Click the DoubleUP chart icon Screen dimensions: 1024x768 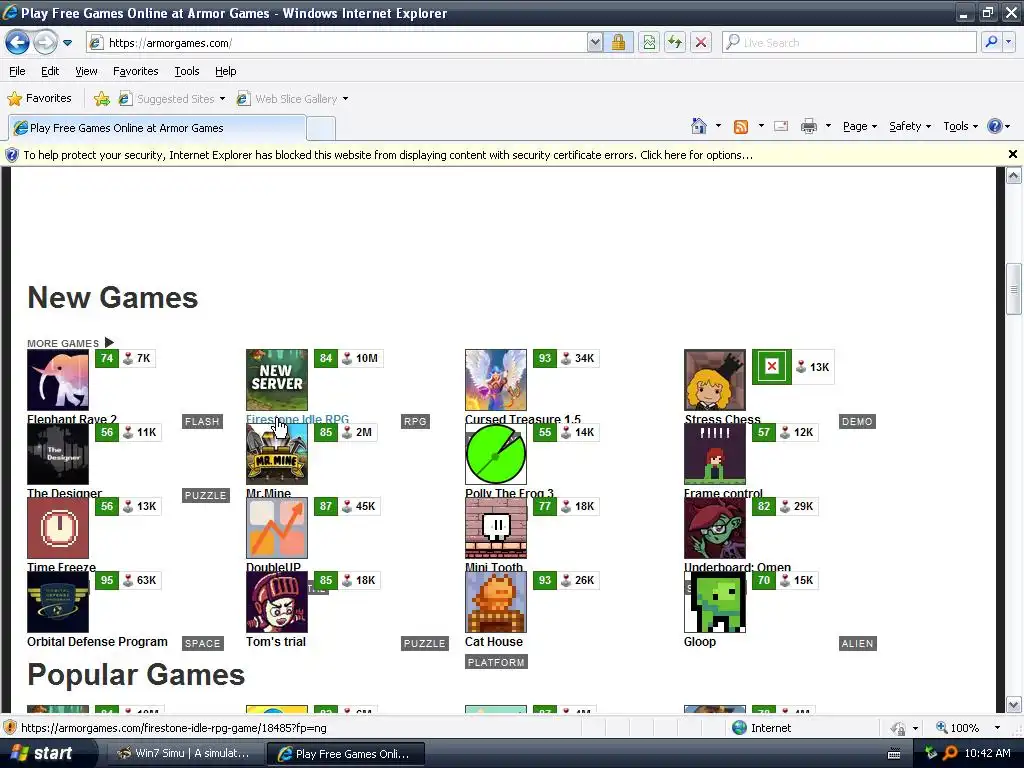coord(277,528)
